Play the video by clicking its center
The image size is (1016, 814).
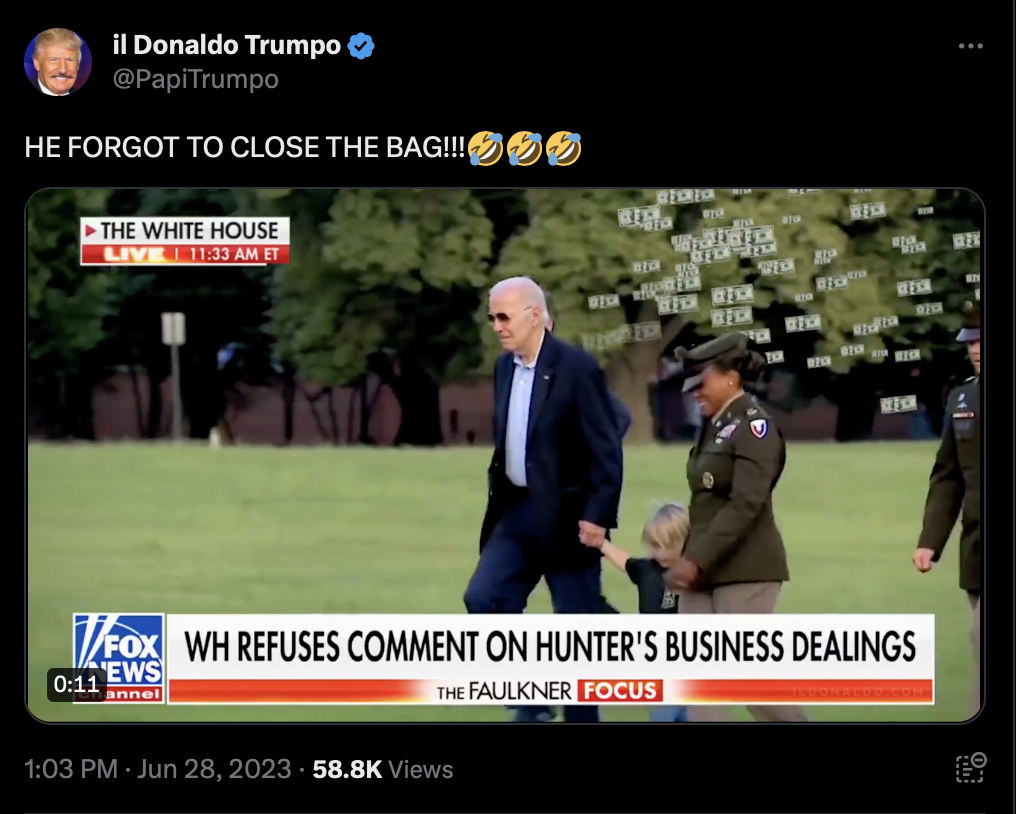tap(505, 456)
